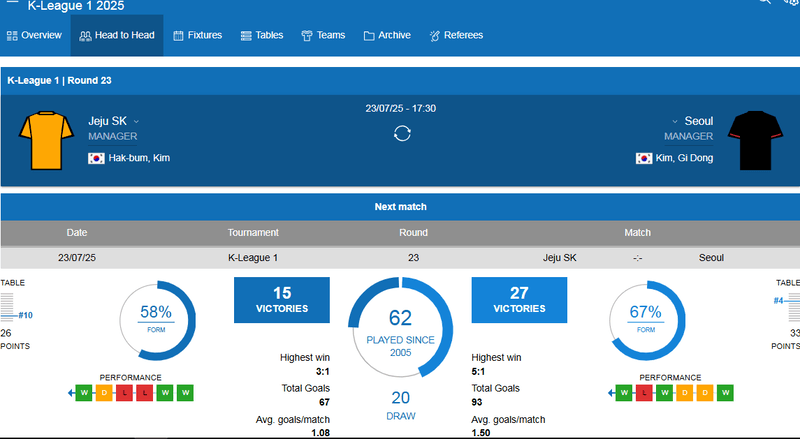
Task: Click the match date 23/07/25 - 17:30
Action: pos(401,108)
